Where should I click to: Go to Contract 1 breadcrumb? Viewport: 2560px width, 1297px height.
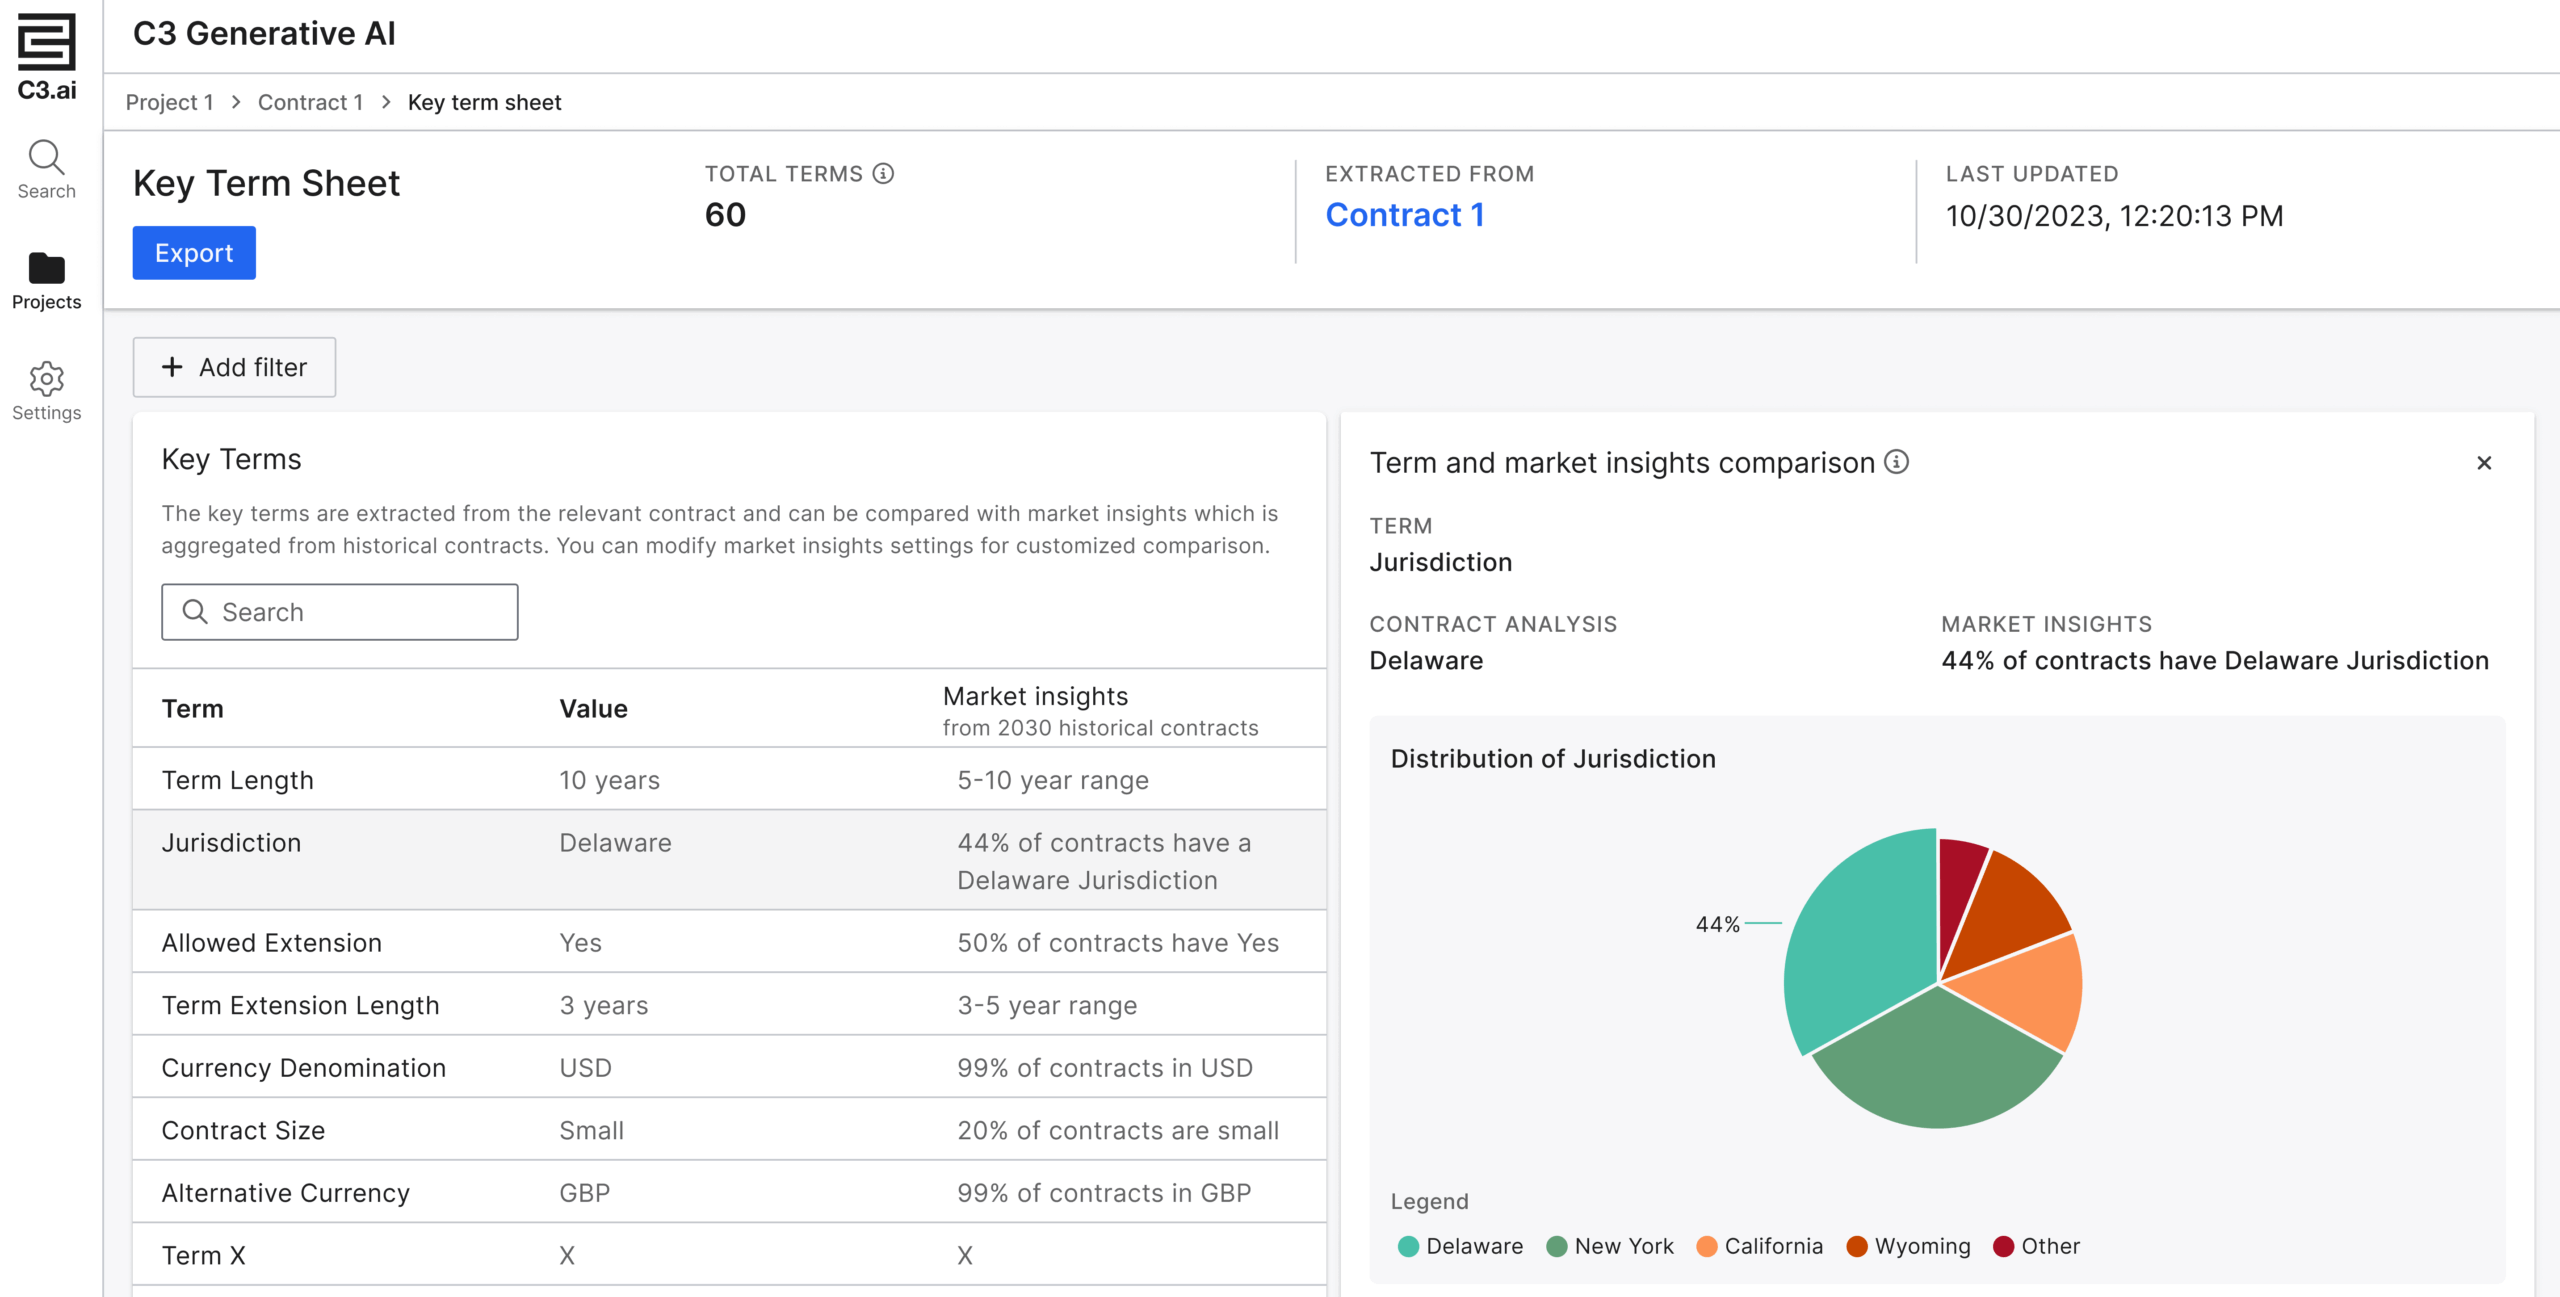(x=310, y=102)
